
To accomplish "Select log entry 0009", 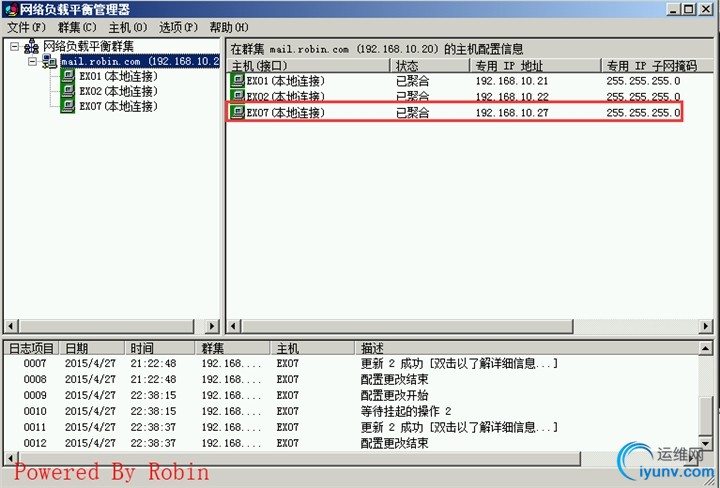I will [351, 395].
